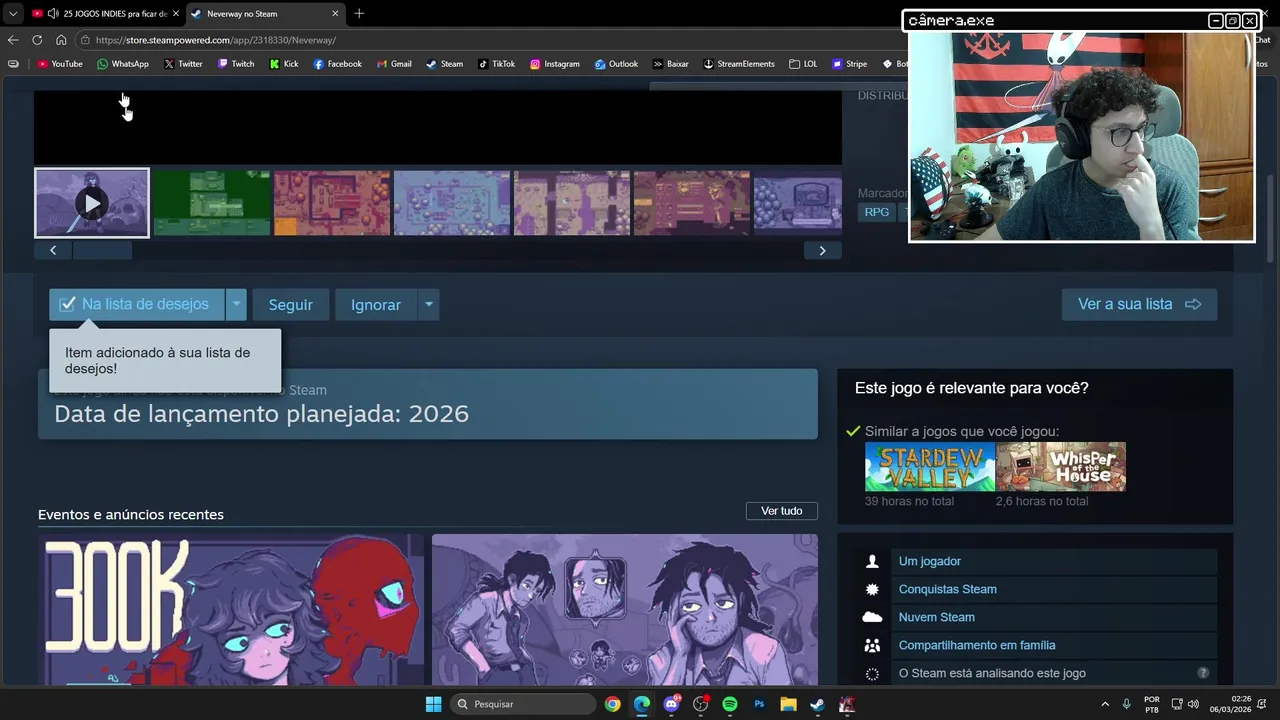This screenshot has width=1280, height=720.
Task: Go back with the browser back arrow
Action: [13, 40]
